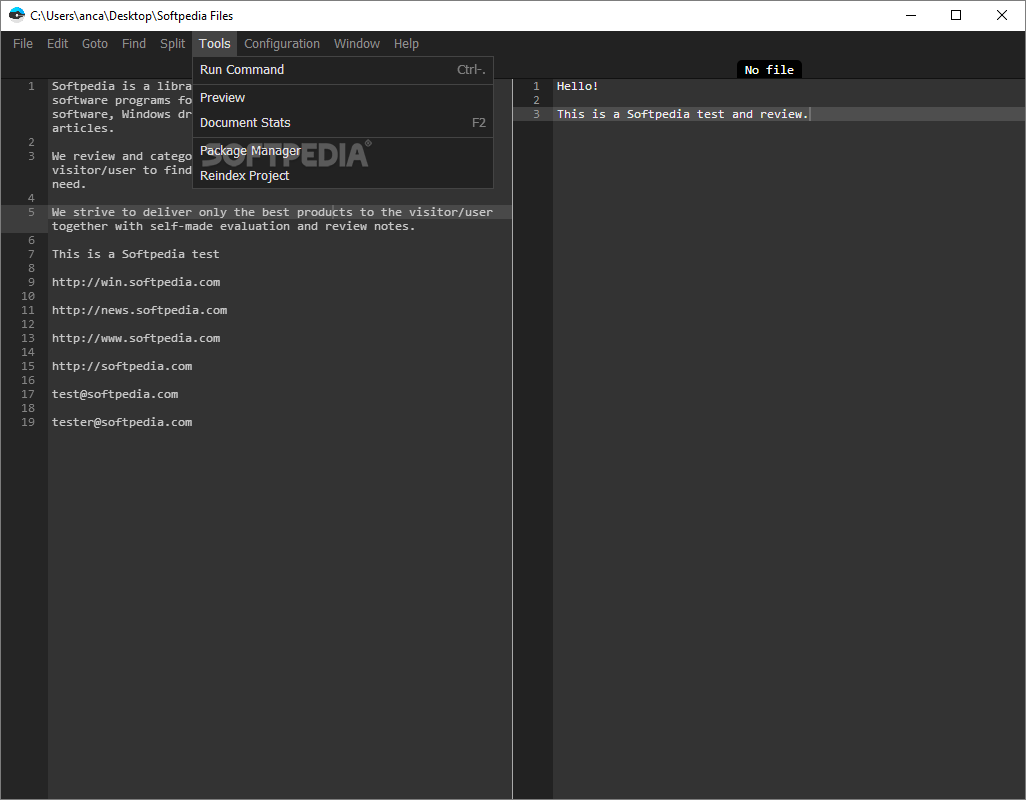Viewport: 1026px width, 800px height.
Task: Open Package Manager from Tools menu
Action: coord(343,150)
